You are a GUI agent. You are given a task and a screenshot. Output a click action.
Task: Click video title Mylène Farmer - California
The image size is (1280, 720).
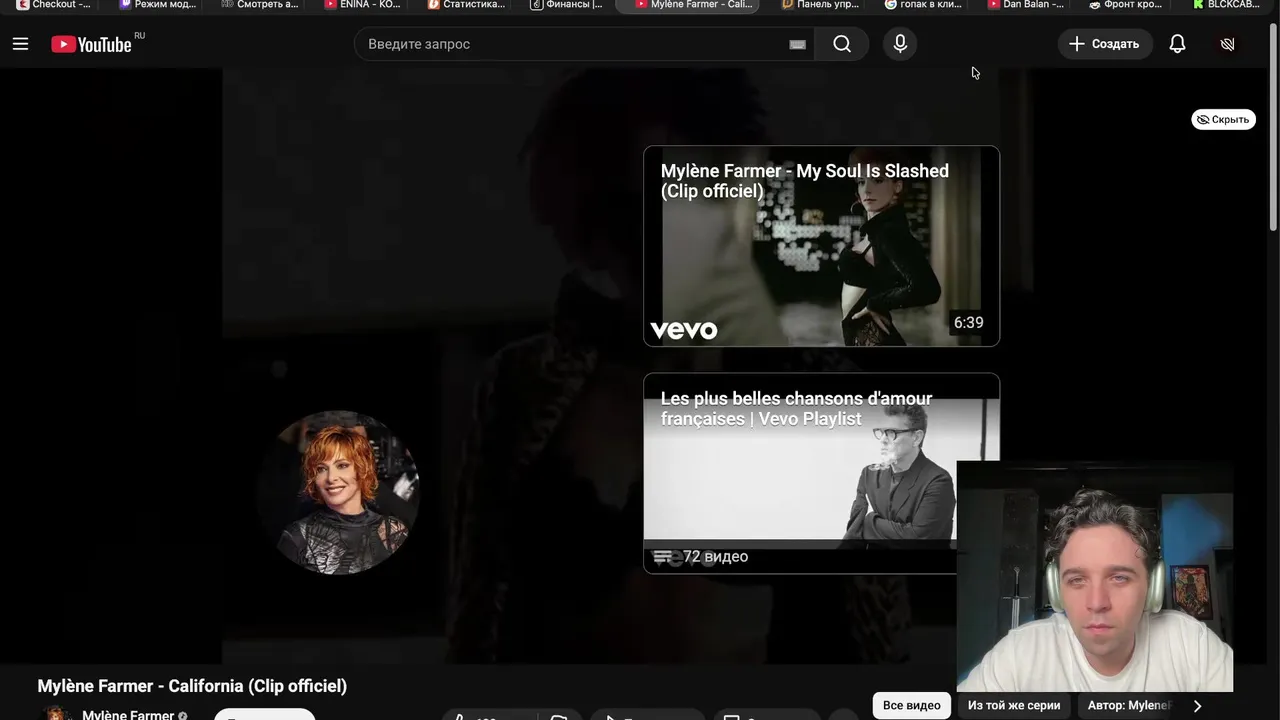tap(192, 686)
